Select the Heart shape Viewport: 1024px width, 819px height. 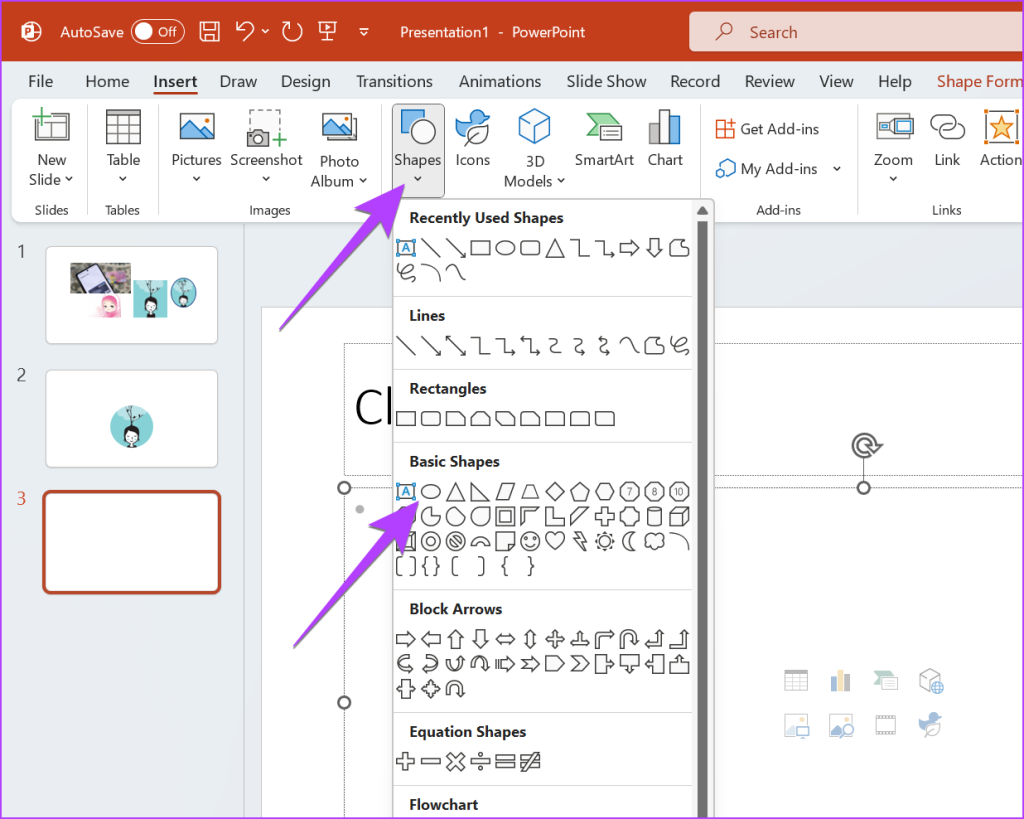[555, 541]
